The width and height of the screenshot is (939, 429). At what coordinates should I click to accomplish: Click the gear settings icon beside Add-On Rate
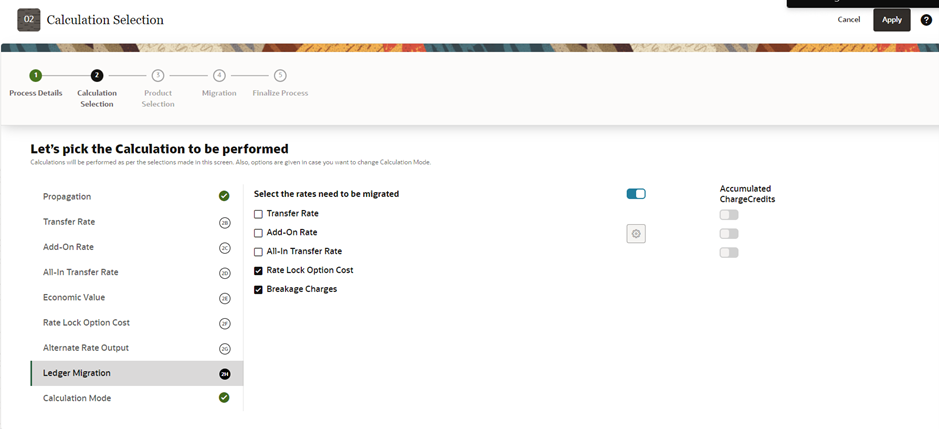(x=636, y=234)
